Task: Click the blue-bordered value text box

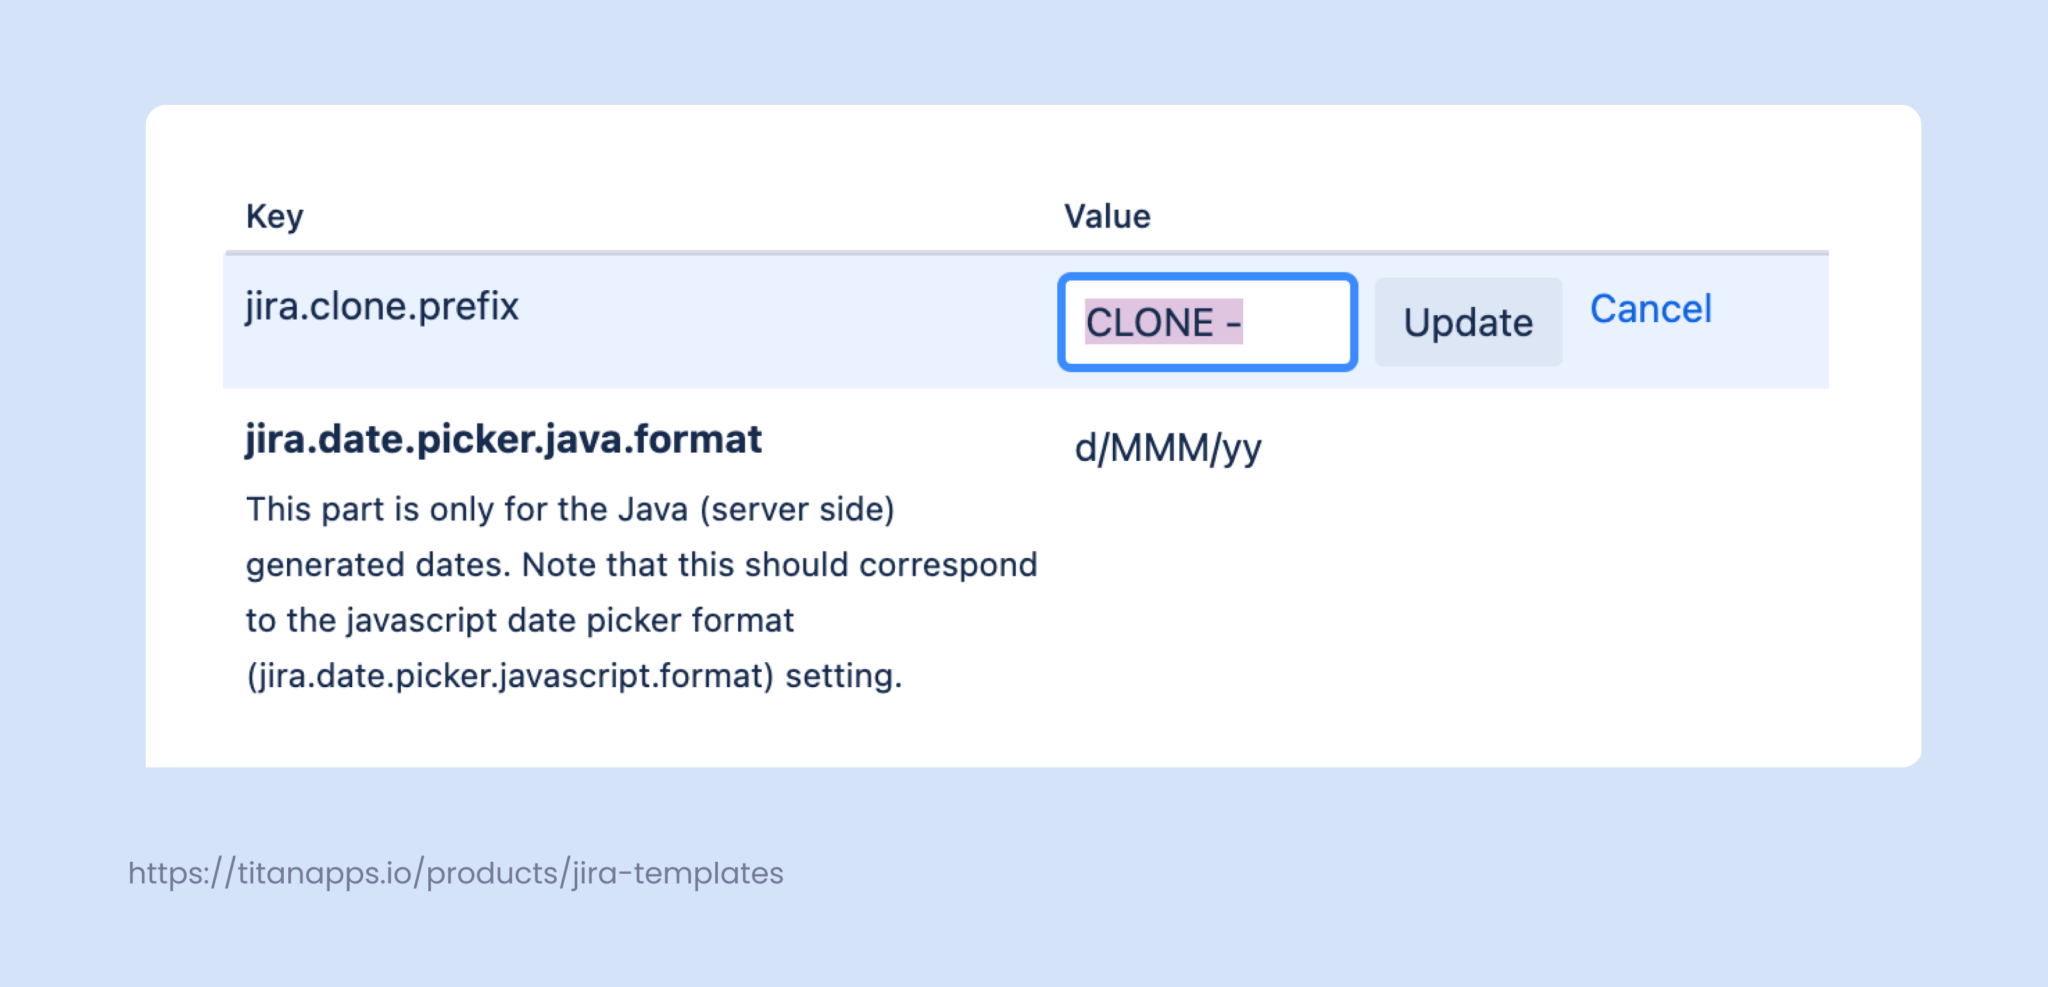Action: tap(1207, 322)
